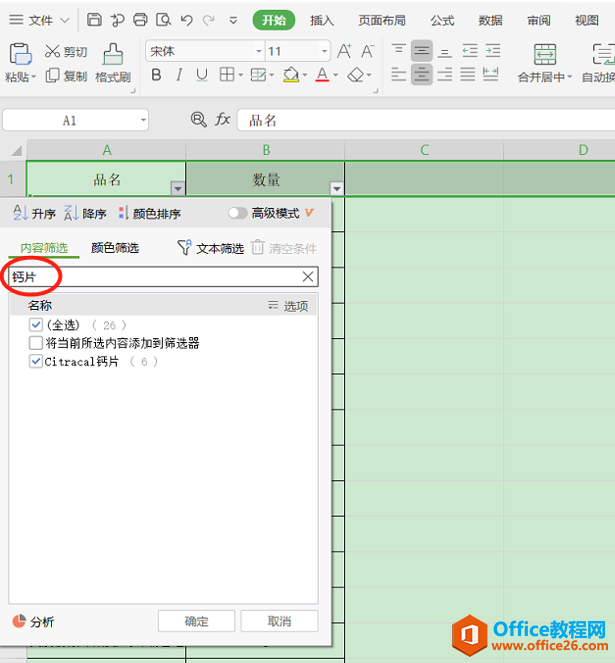
Task: Sort ascending with 升序
Action: pos(34,213)
